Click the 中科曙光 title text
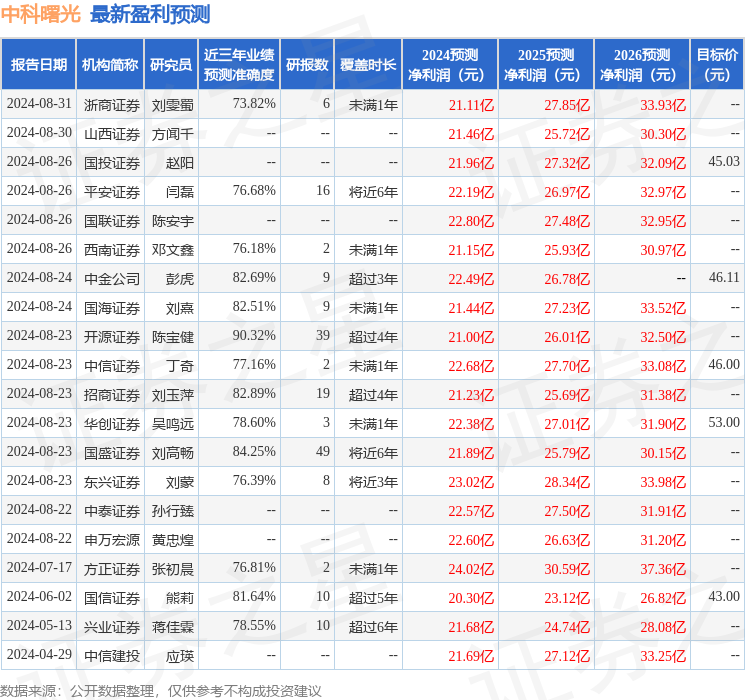 pos(41,14)
